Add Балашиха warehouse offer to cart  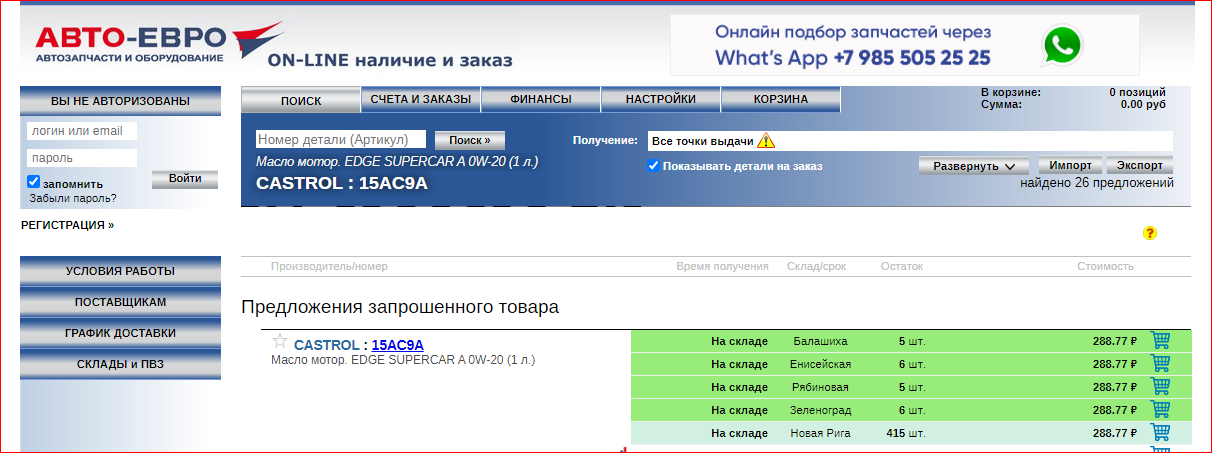tap(1160, 340)
